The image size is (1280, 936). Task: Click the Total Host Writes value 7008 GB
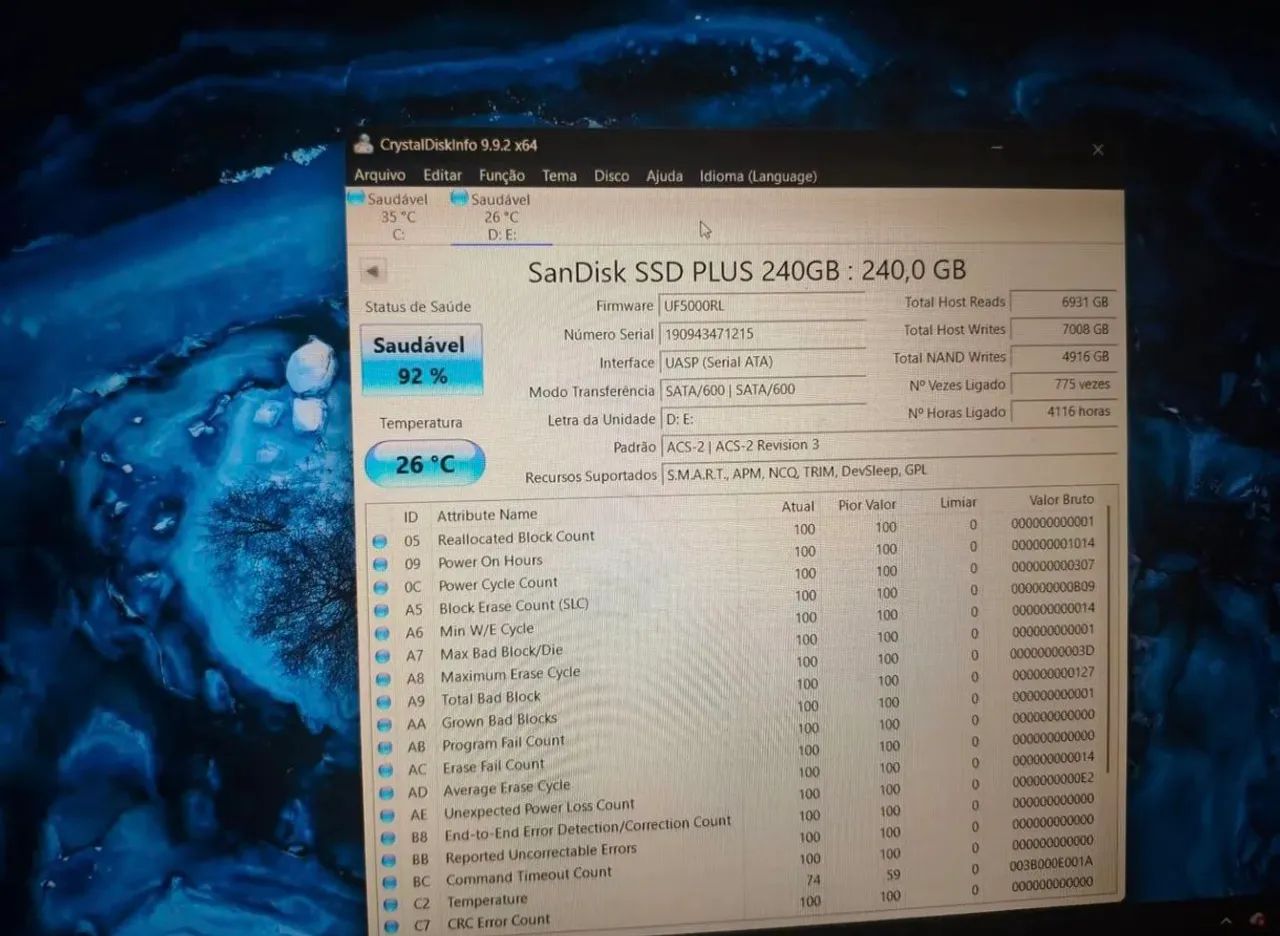click(1062, 329)
